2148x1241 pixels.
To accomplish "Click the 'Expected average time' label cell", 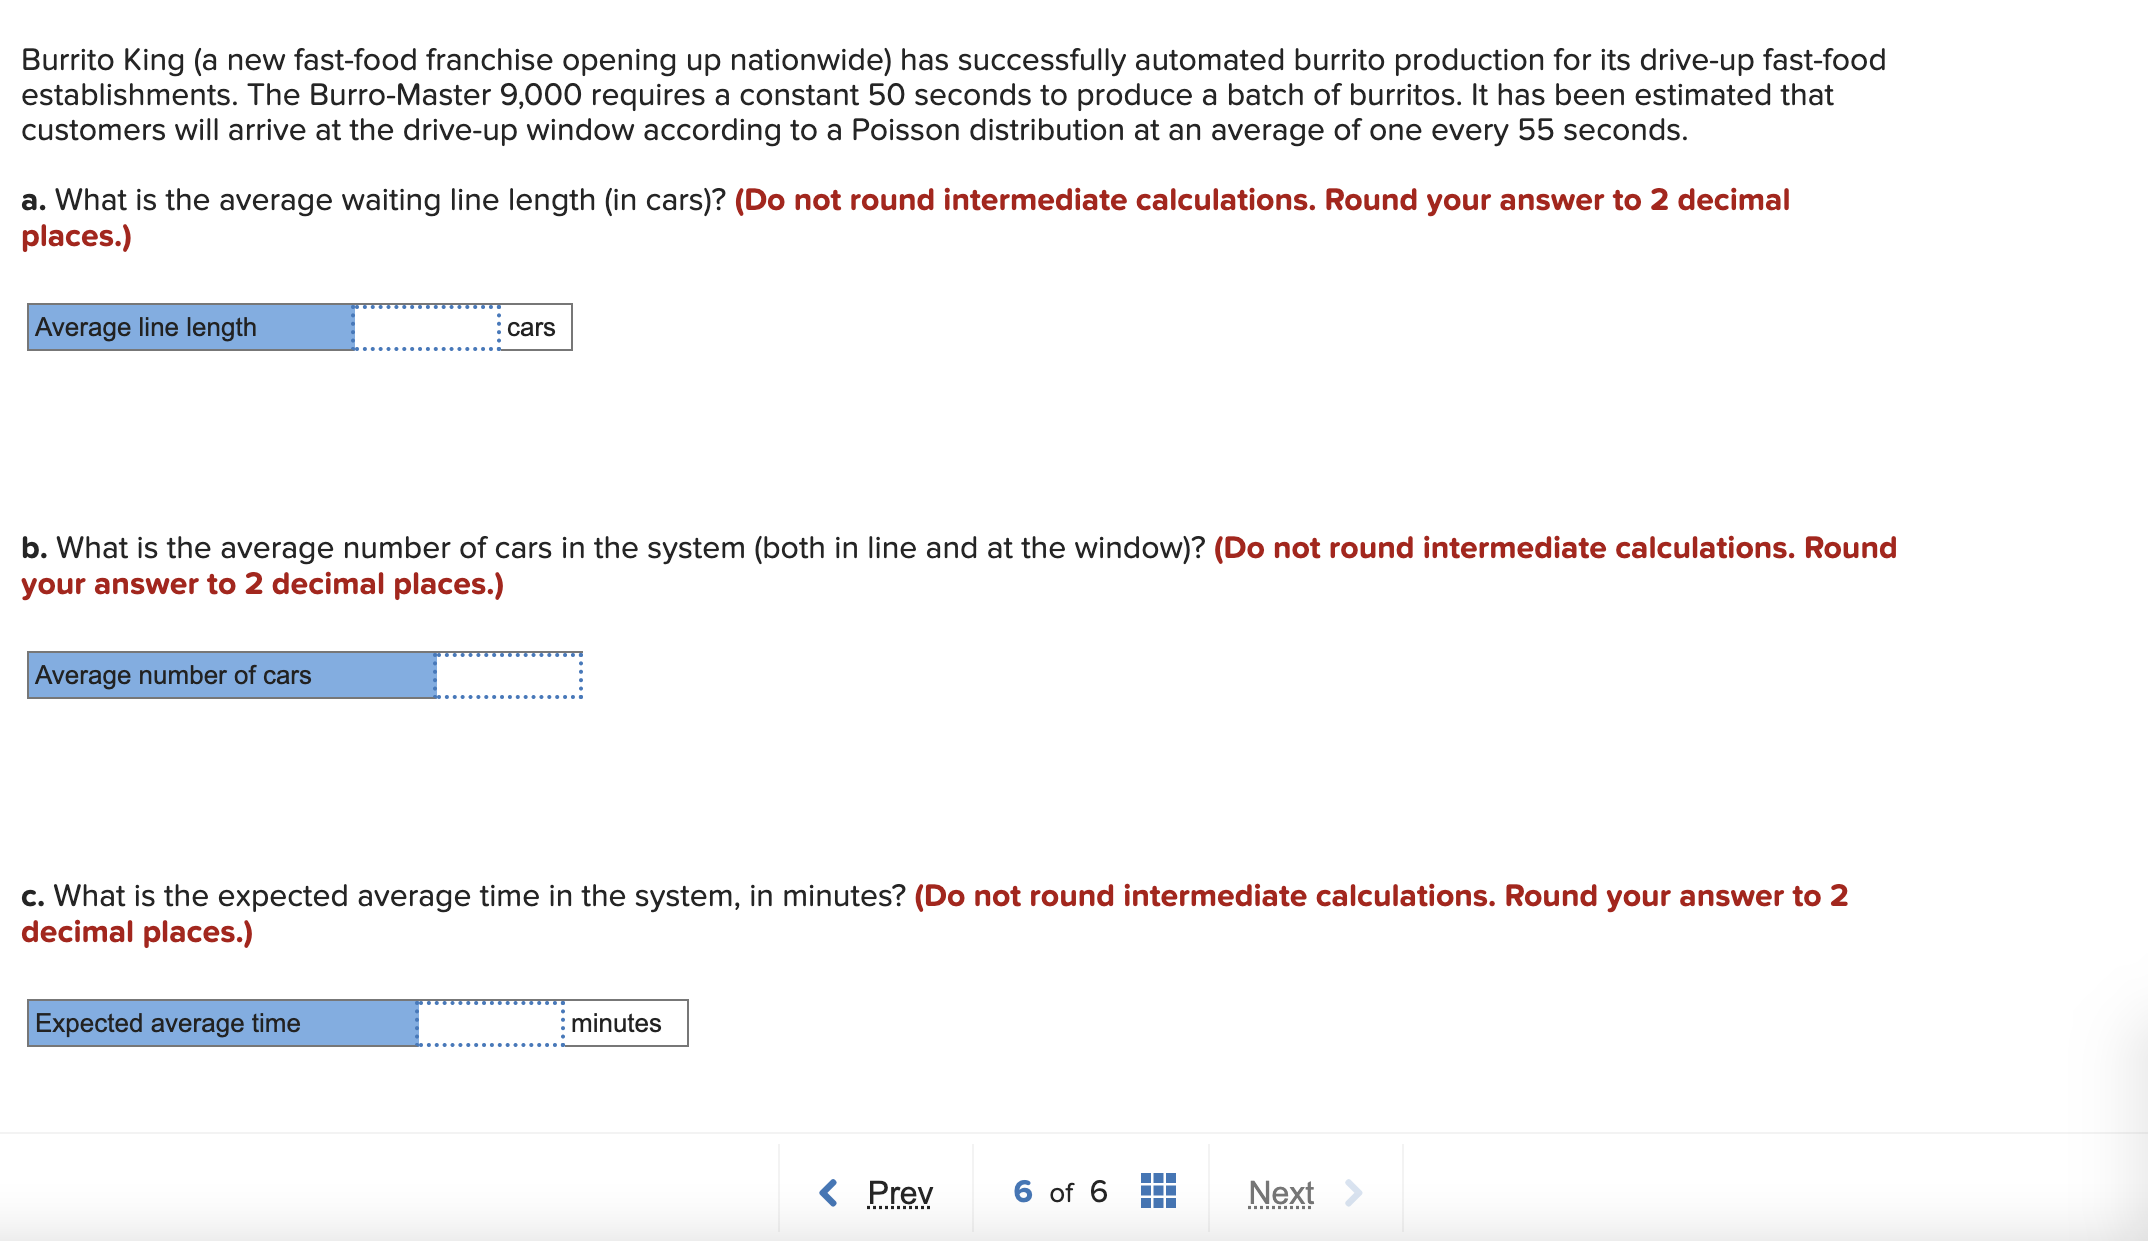I will 223,1023.
